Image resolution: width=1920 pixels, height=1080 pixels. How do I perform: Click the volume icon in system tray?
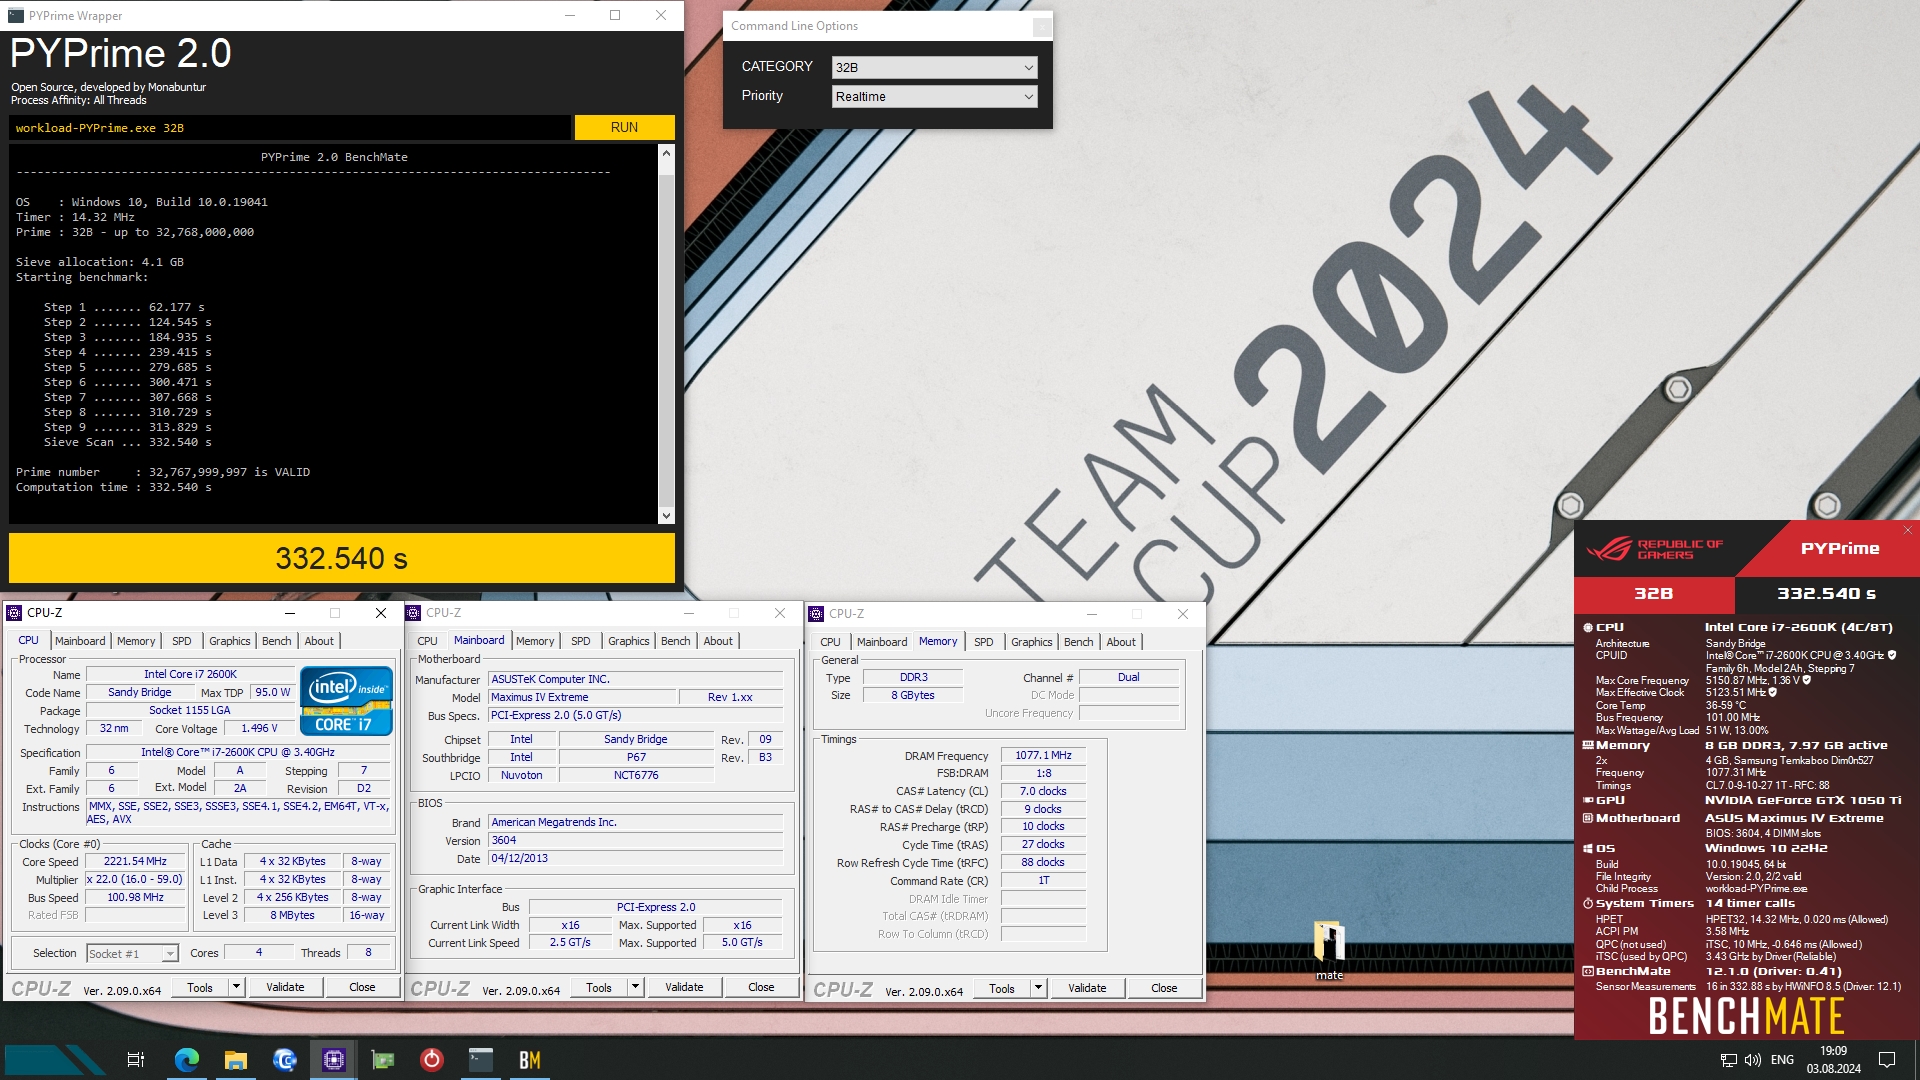point(1752,1060)
